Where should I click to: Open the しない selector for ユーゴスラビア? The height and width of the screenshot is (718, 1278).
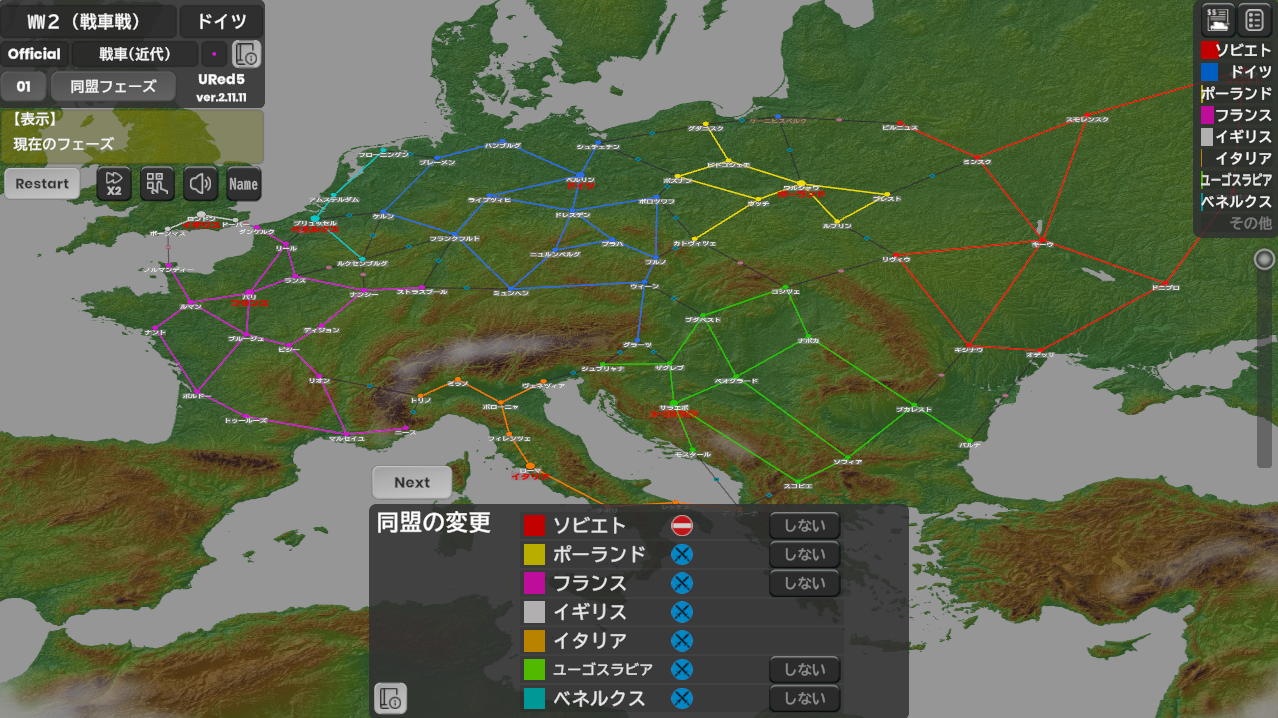click(x=804, y=669)
